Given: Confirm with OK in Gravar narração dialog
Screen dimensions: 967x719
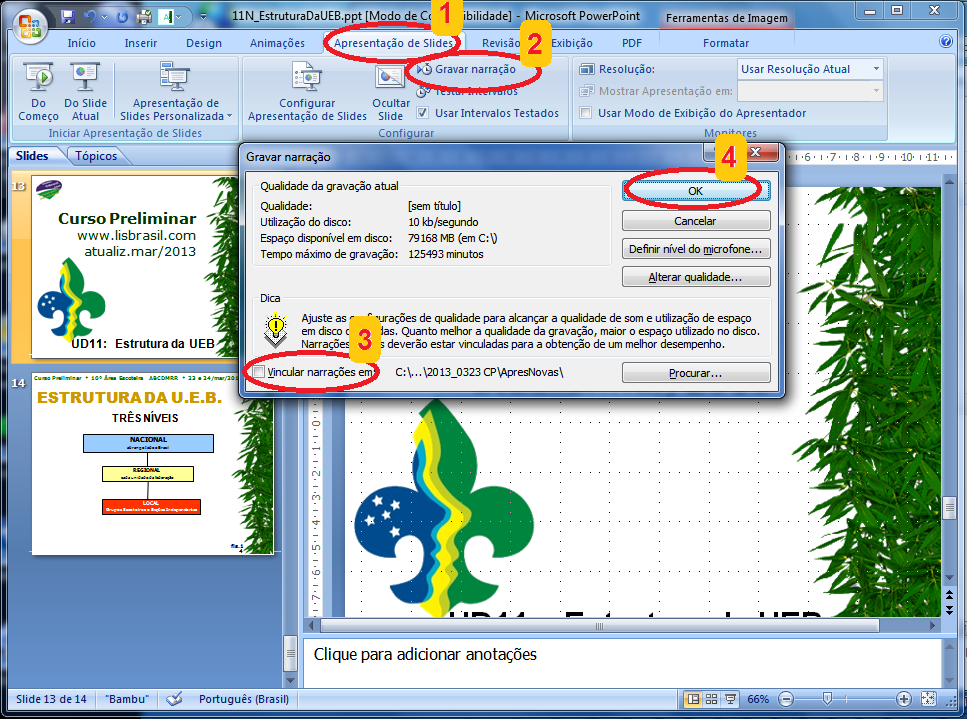Looking at the screenshot, I should 696,191.
